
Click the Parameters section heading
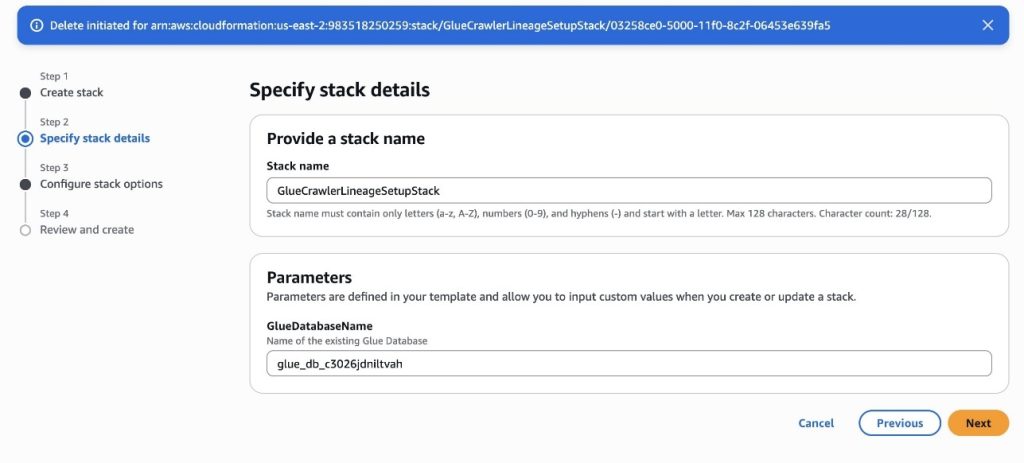point(309,277)
